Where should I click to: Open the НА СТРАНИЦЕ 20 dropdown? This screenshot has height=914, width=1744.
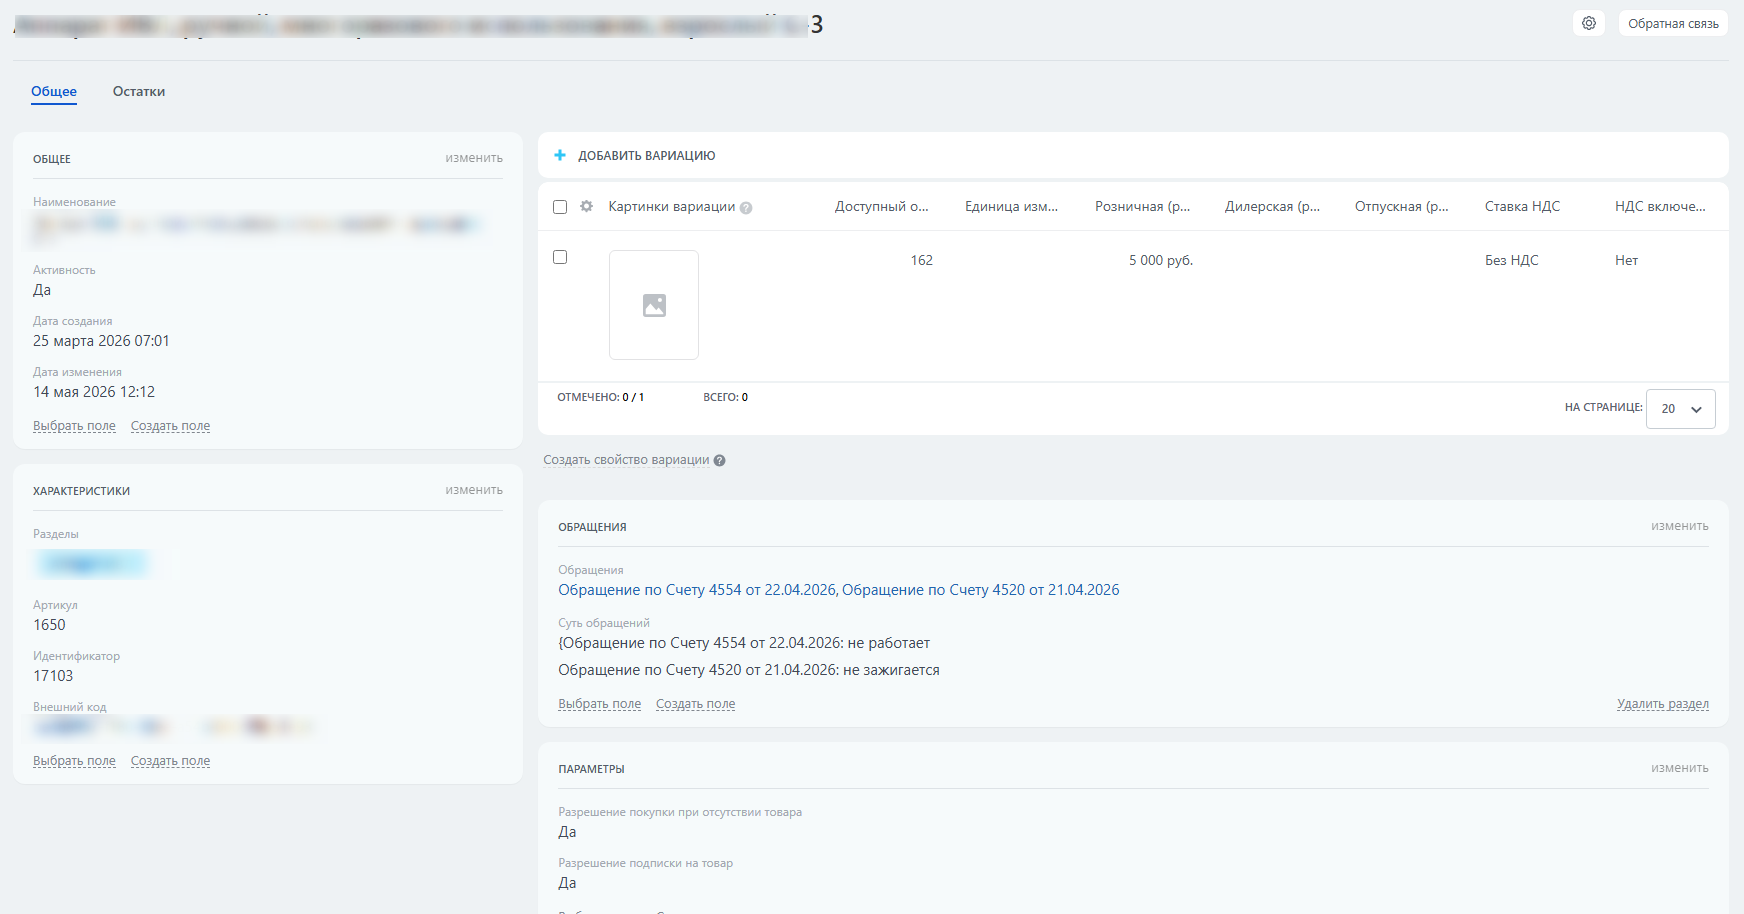(1680, 409)
